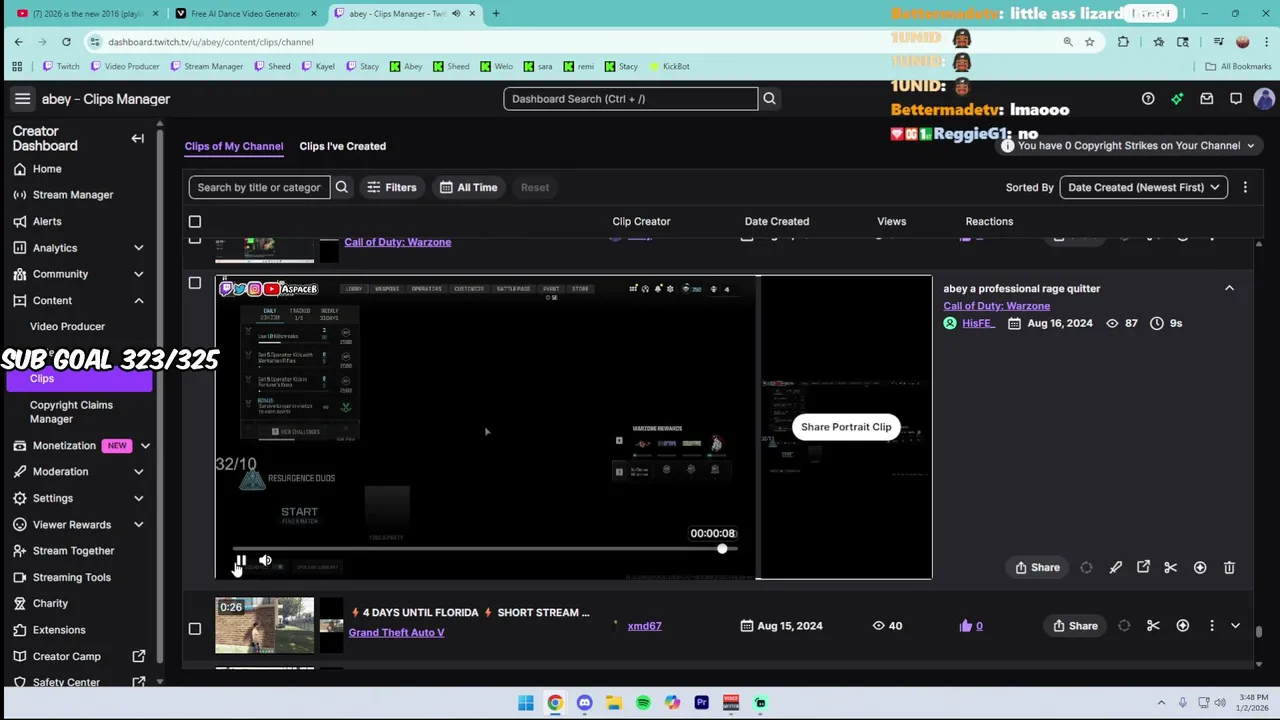
Task: Click the clip playback progress handle
Action: (722, 548)
